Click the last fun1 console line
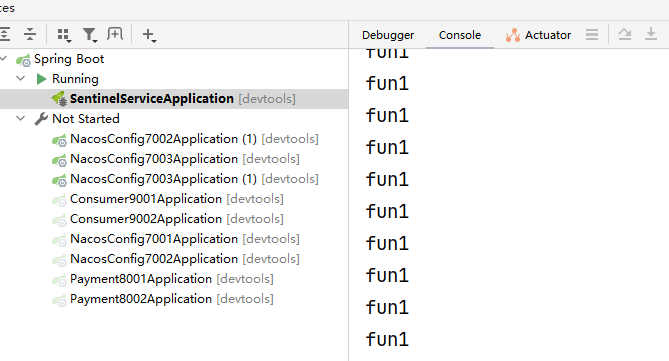The height and width of the screenshot is (361, 669). (x=387, y=339)
